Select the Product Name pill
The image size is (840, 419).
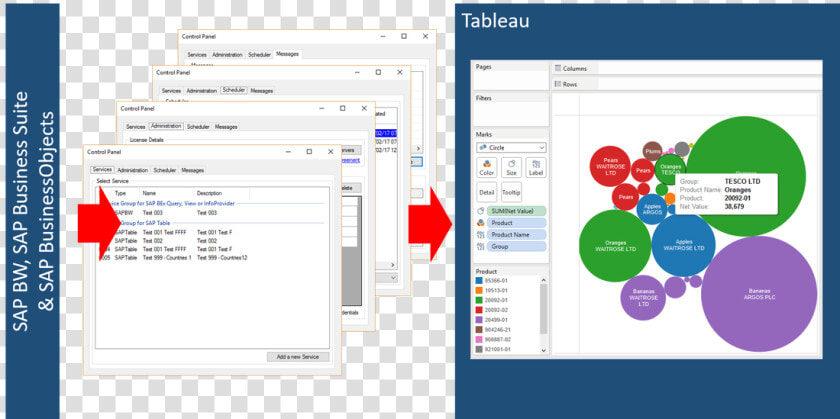click(x=516, y=235)
